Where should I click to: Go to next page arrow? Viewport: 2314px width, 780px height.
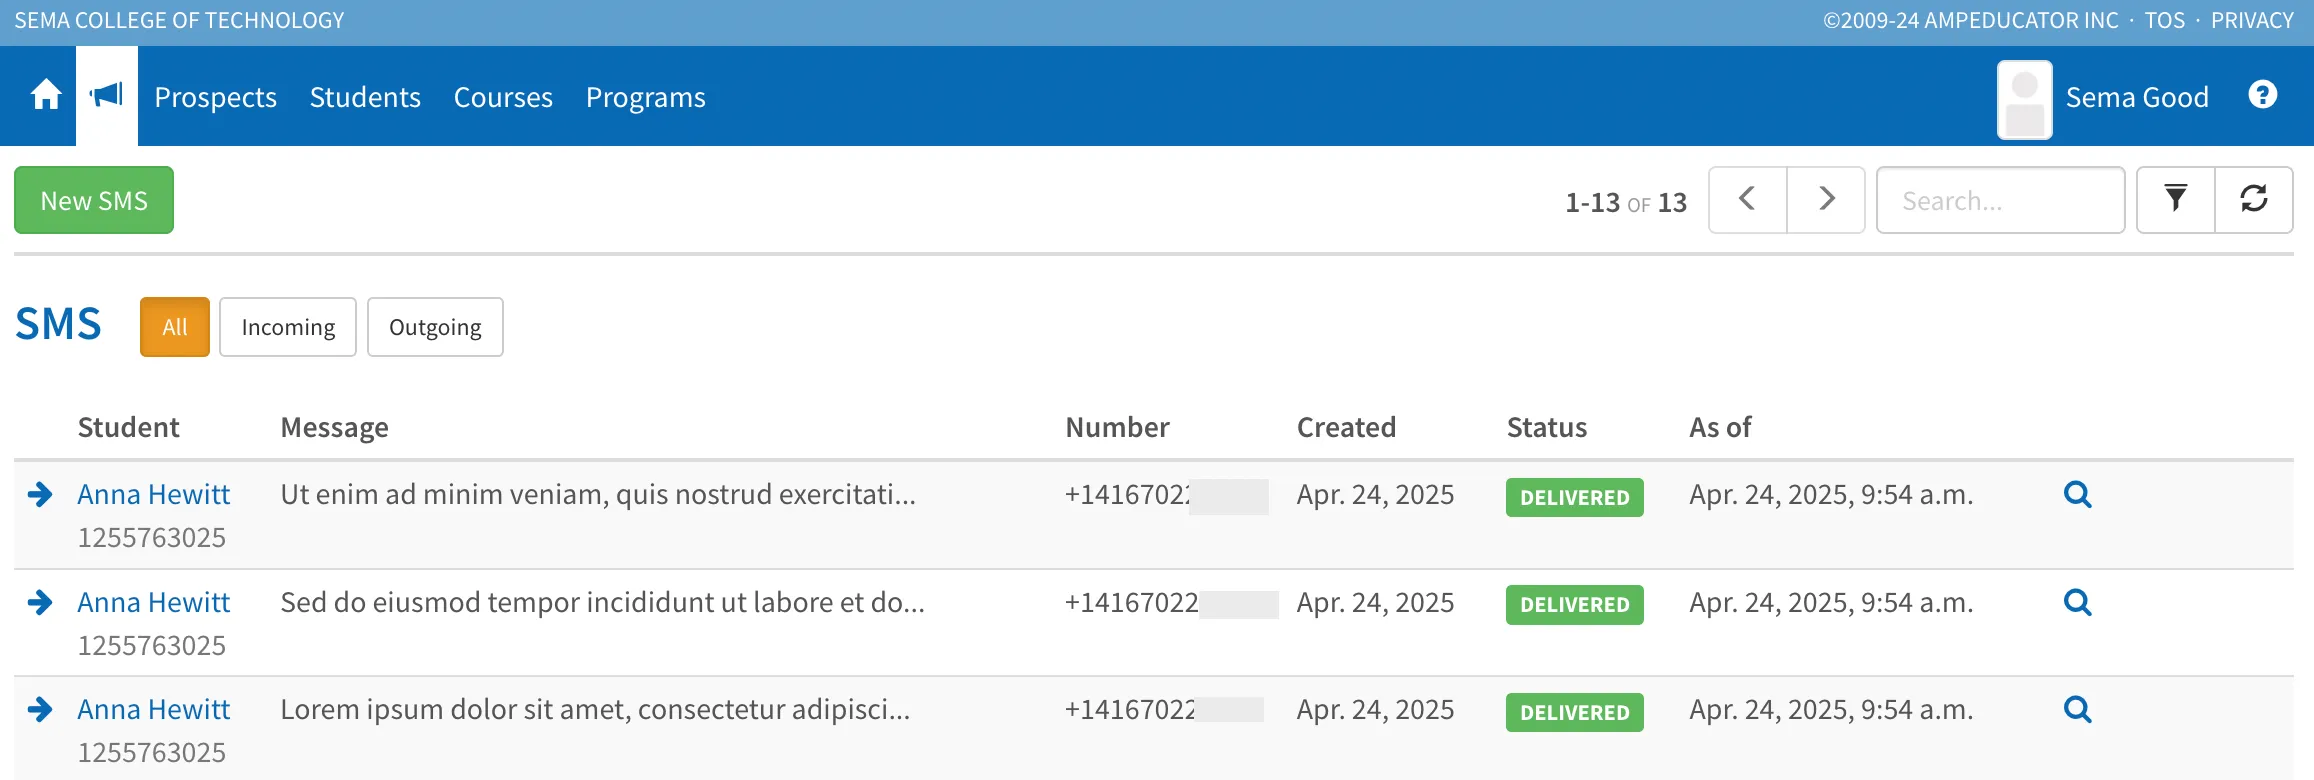(1826, 200)
